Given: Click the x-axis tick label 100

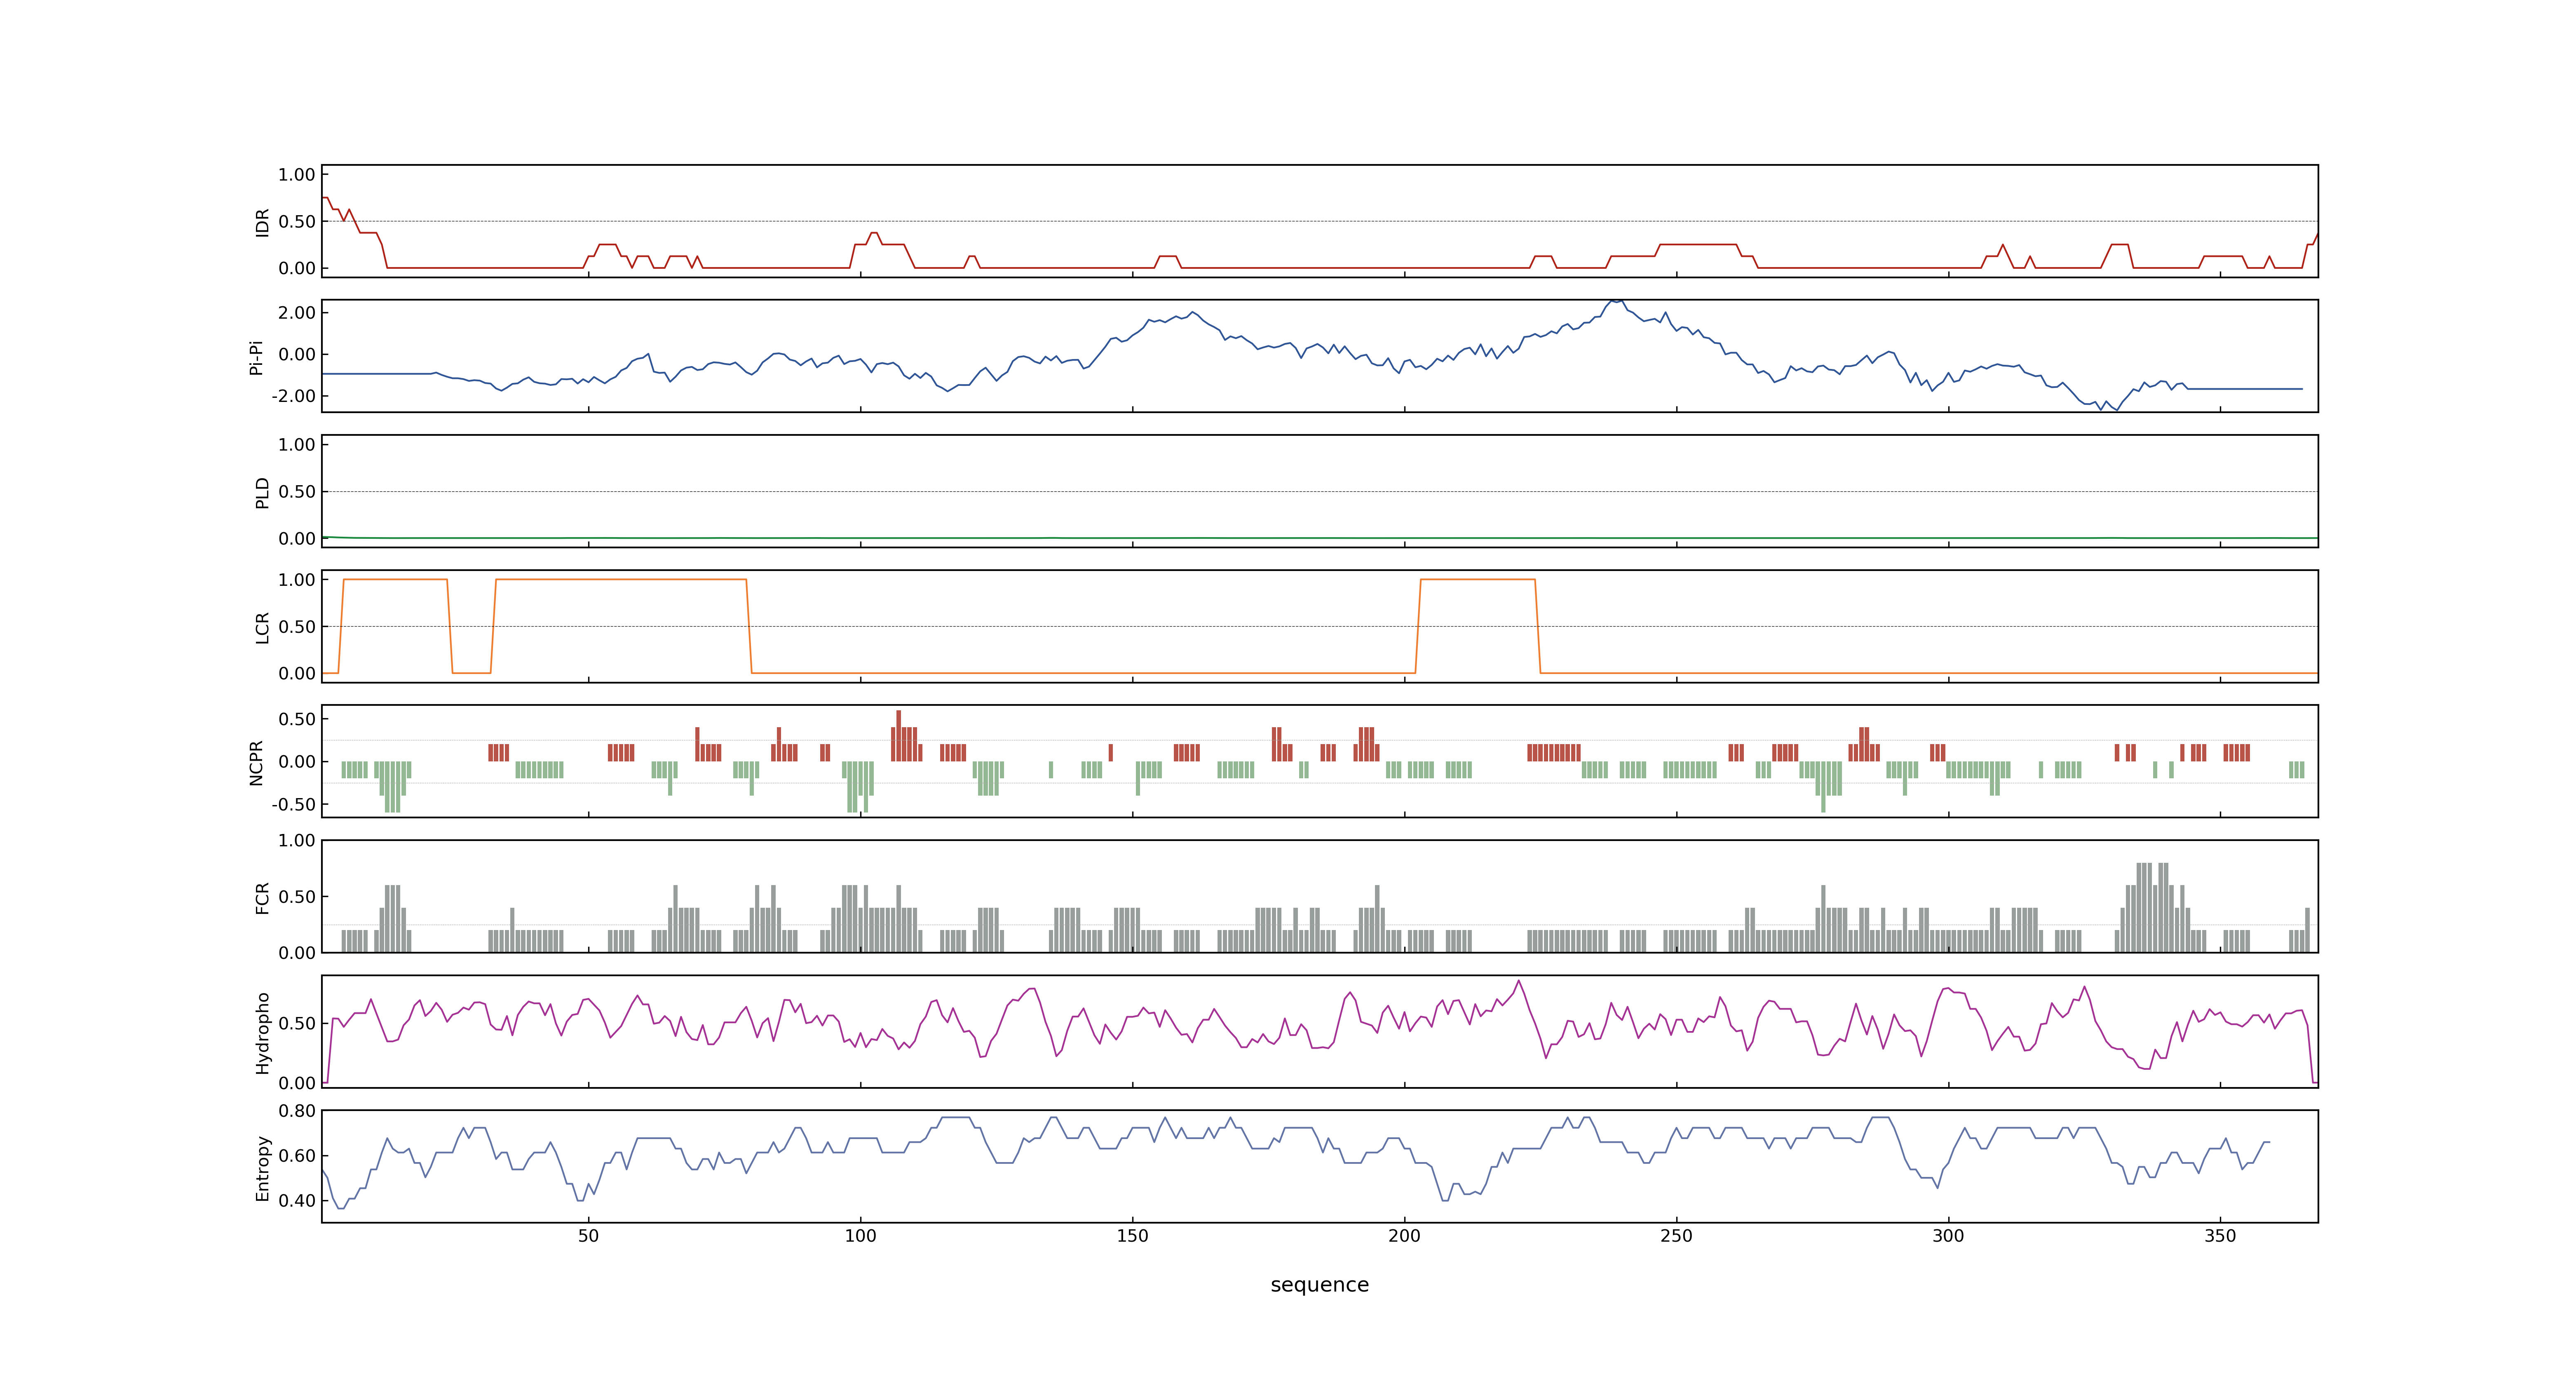Looking at the screenshot, I should coord(860,1236).
